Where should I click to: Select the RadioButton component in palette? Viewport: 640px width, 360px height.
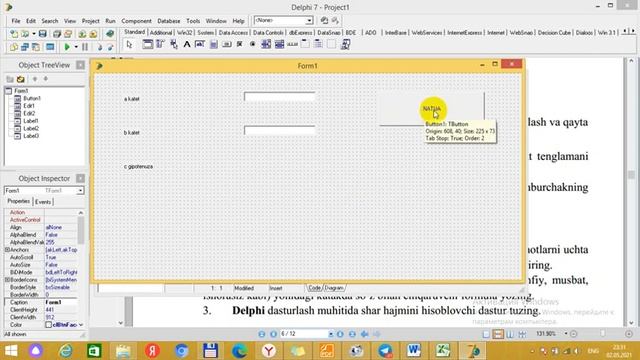point(253,44)
